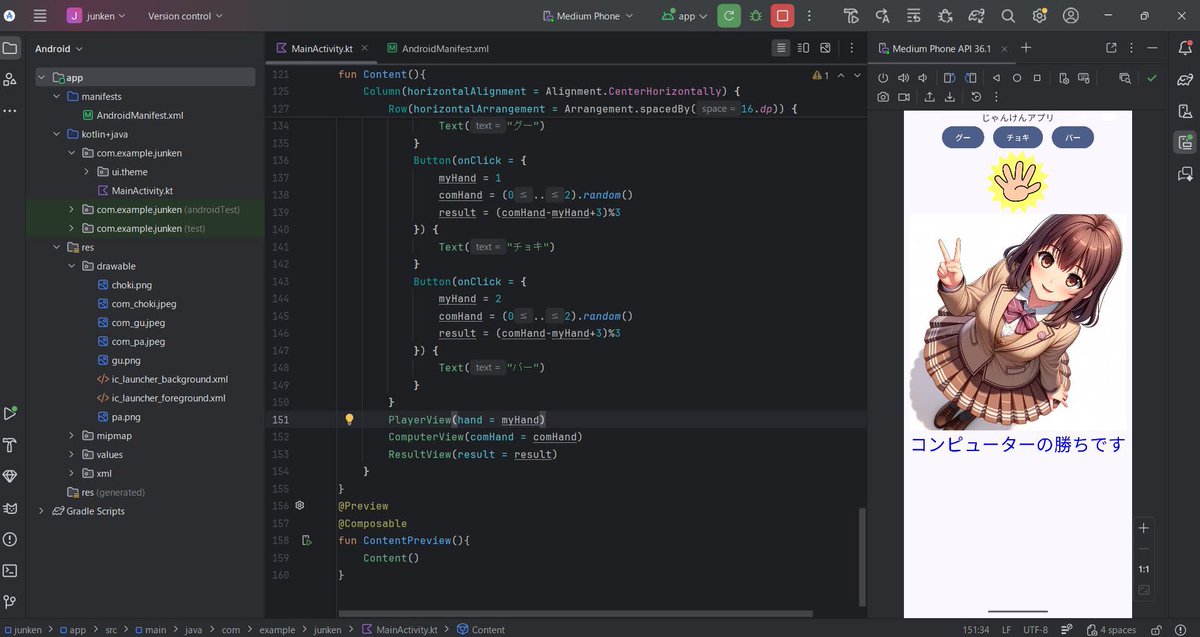The width and height of the screenshot is (1200, 637).
Task: Select ic_launcher_foreground.xml file
Action: coord(161,398)
